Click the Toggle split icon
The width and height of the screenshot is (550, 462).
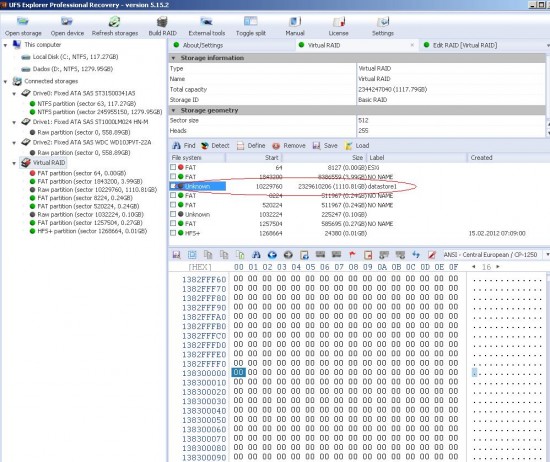pos(250,22)
